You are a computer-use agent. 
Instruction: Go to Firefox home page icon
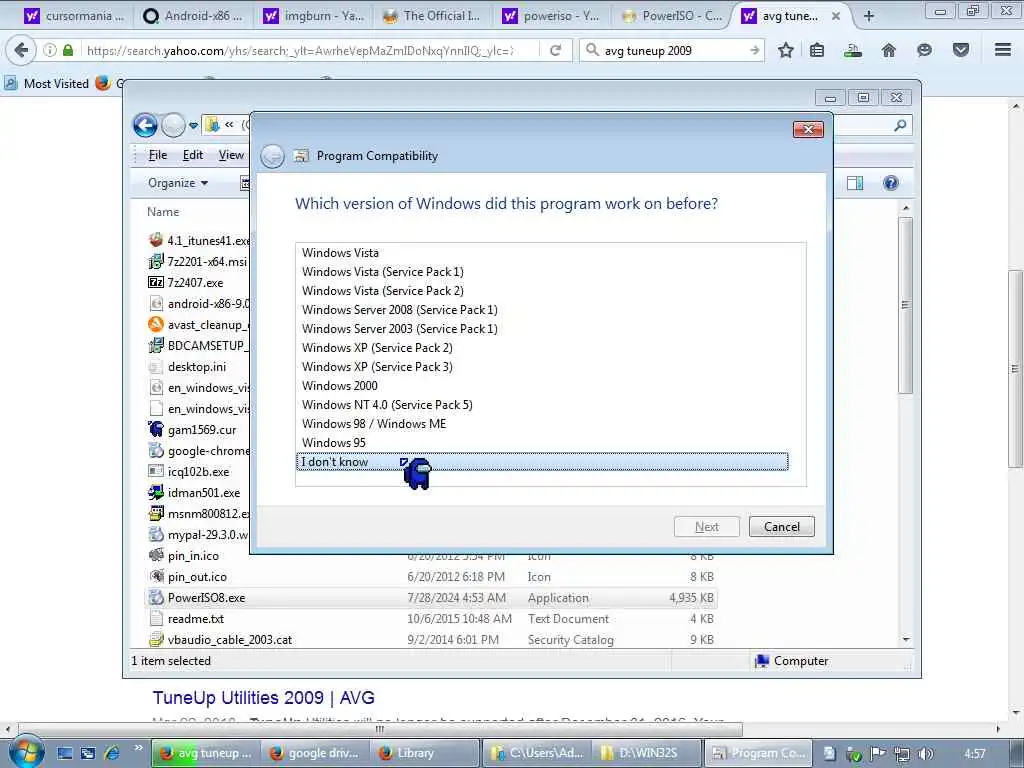pyautogui.click(x=888, y=50)
